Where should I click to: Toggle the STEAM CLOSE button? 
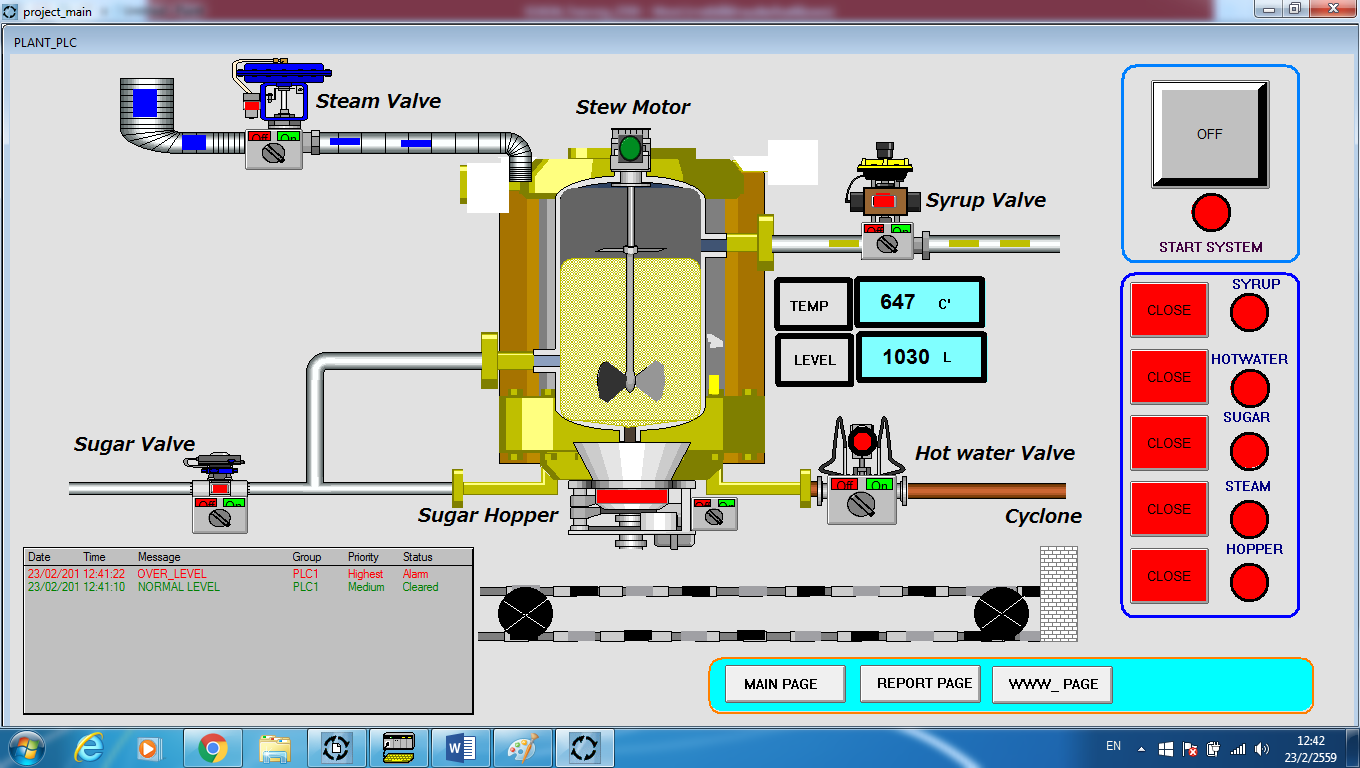point(1169,509)
